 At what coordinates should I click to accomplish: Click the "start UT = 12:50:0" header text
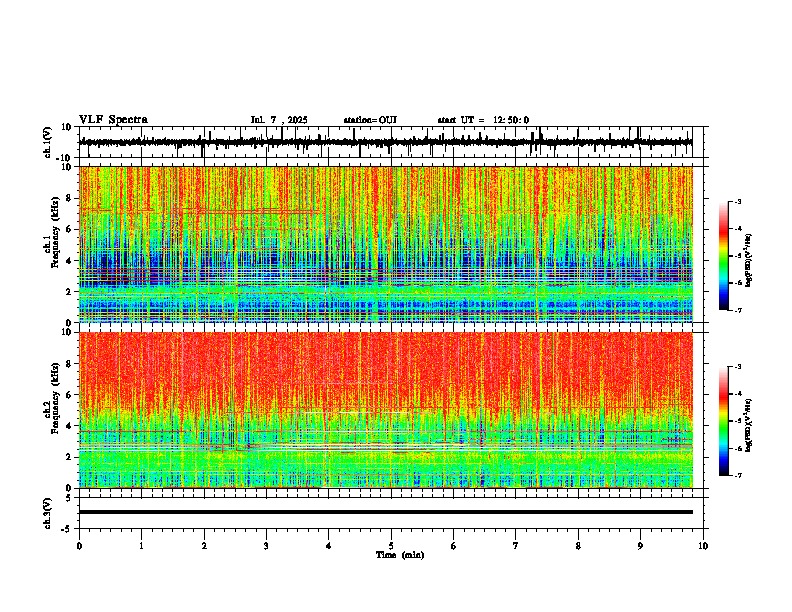[x=483, y=120]
